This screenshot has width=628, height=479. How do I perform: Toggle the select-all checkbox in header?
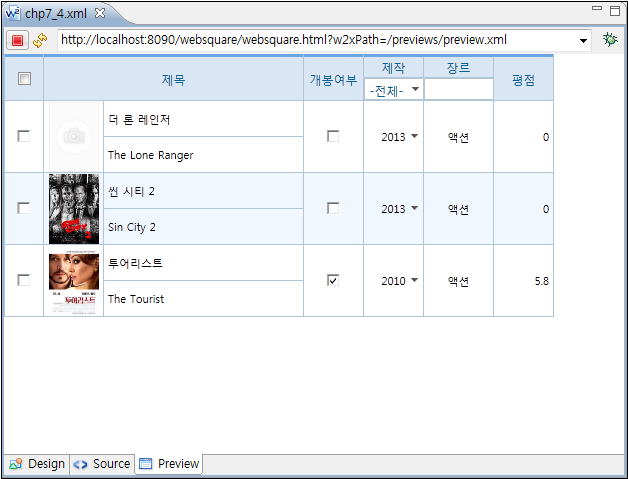coord(24,79)
